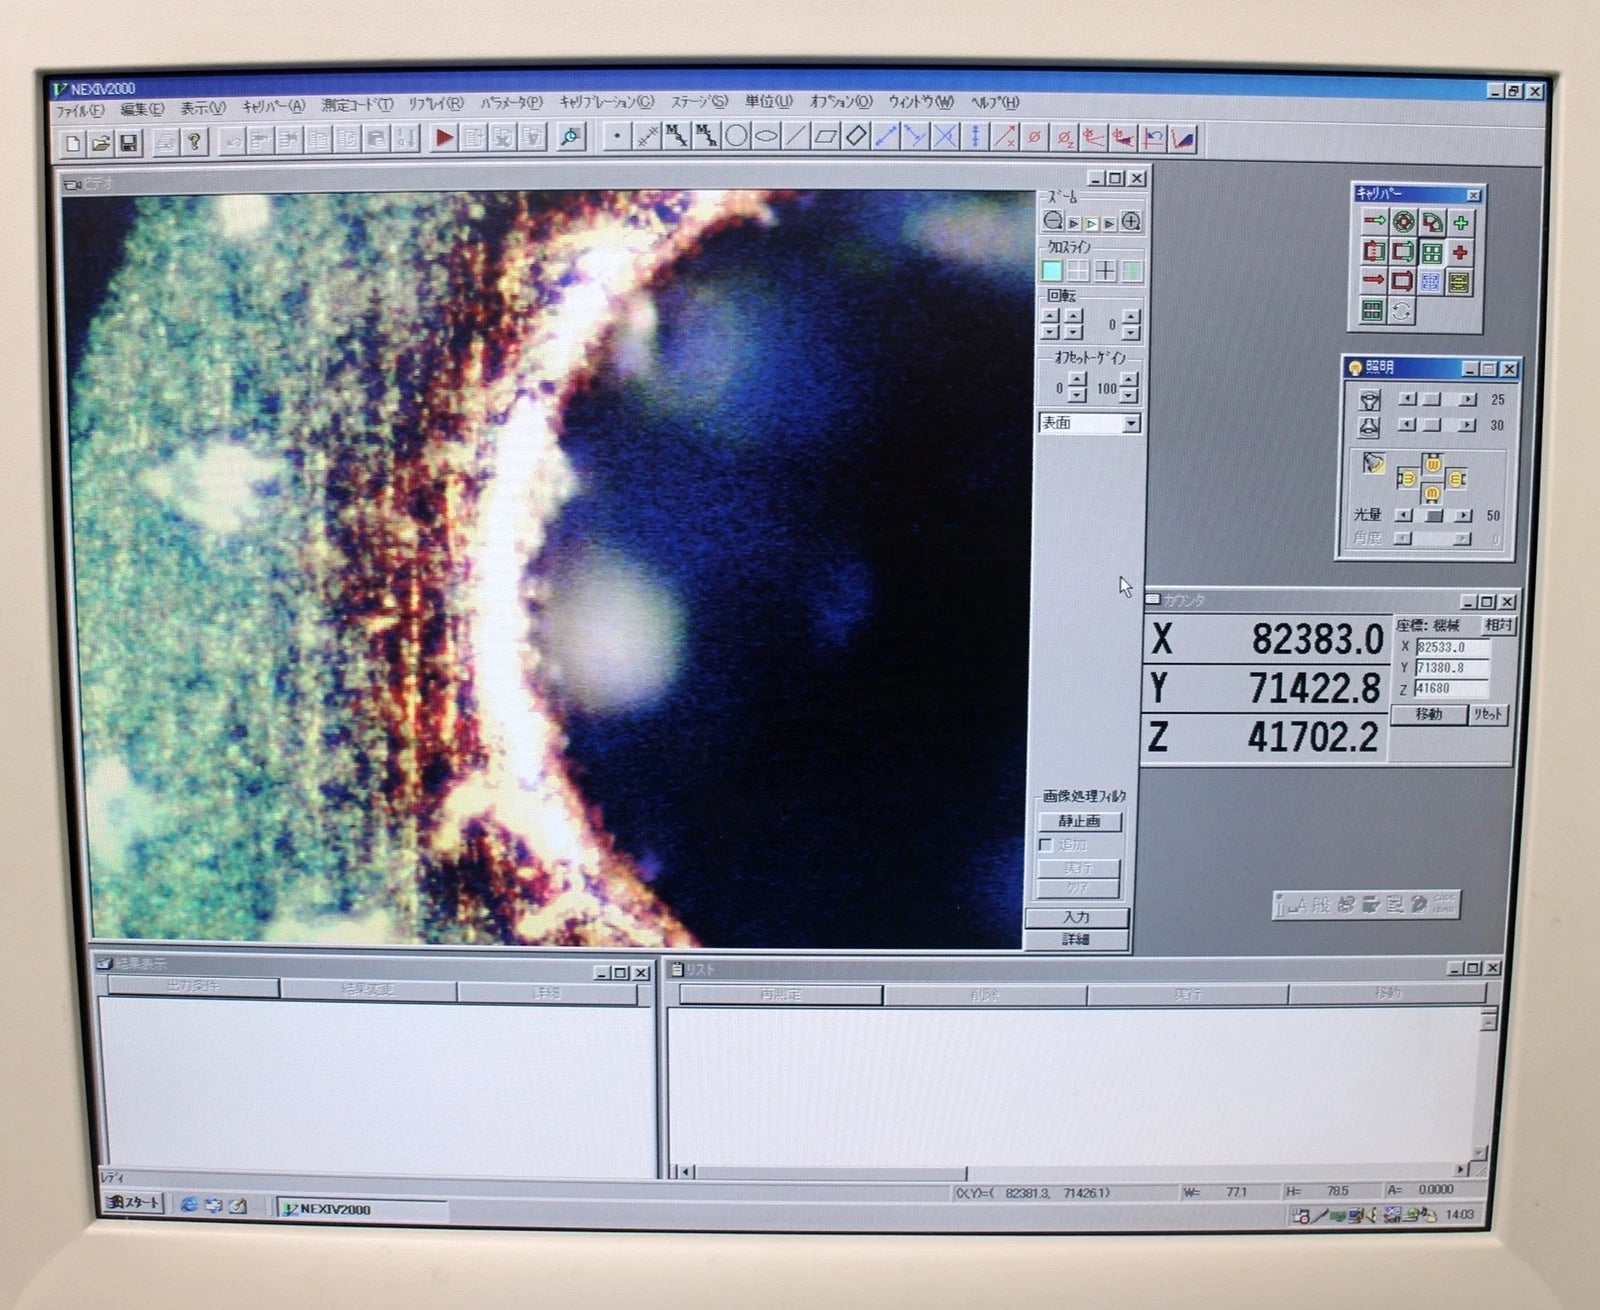Toggle the top ring light lamp
Viewport: 1600px width, 1310px height.
1432,463
